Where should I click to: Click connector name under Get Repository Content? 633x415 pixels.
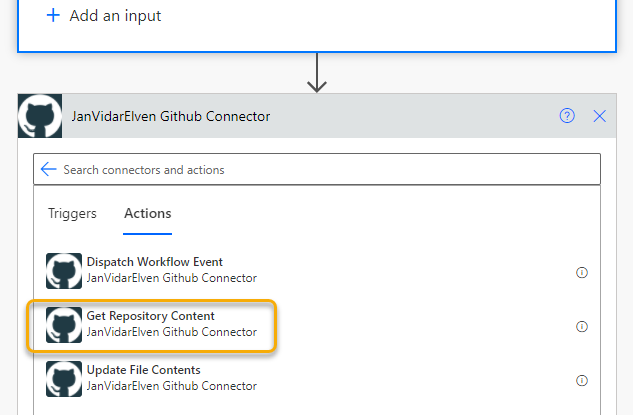coord(172,332)
